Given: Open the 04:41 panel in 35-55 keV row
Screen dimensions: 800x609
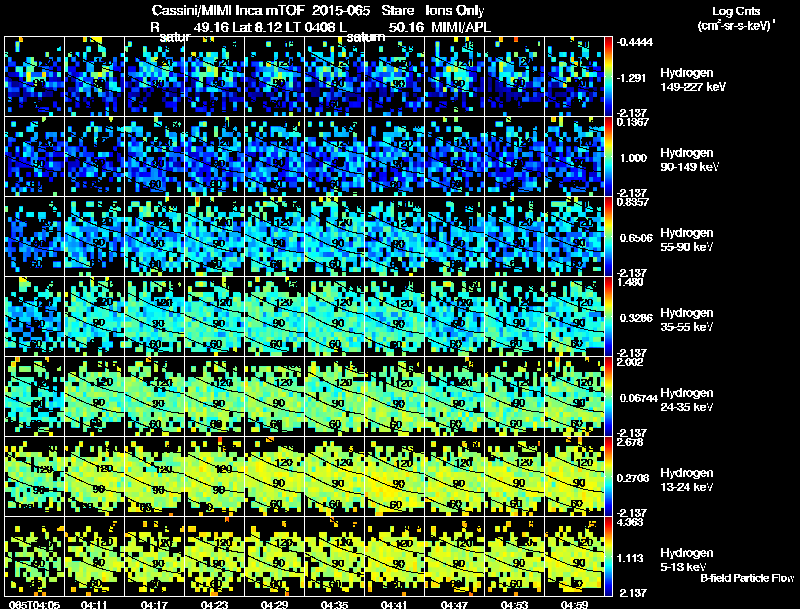Looking at the screenshot, I should [394, 316].
